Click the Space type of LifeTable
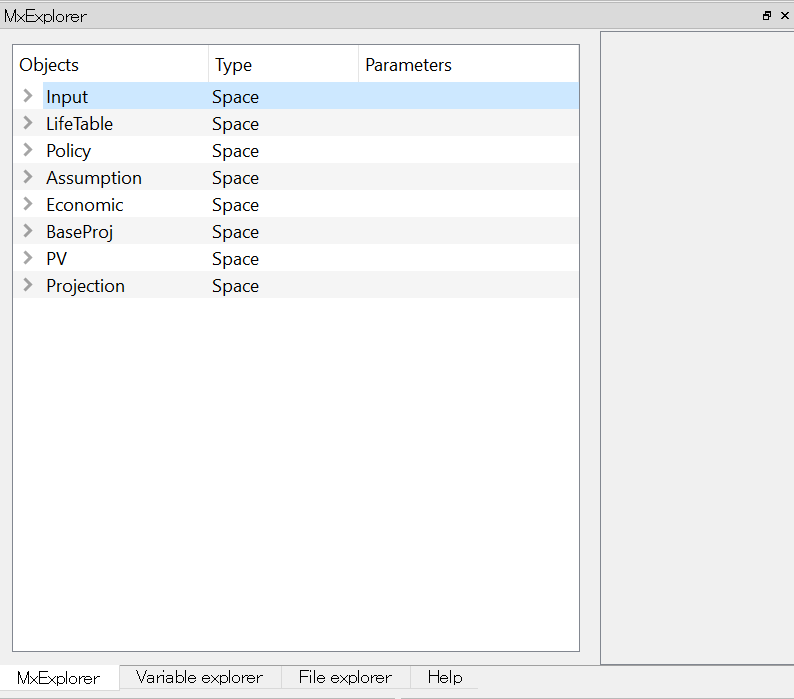794x699 pixels. (x=235, y=125)
